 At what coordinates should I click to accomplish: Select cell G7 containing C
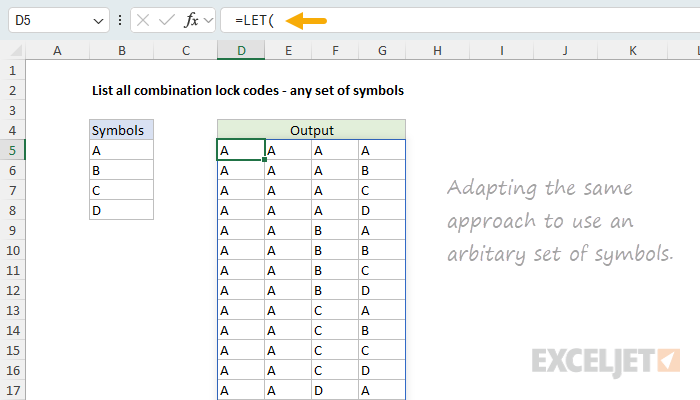tap(382, 191)
